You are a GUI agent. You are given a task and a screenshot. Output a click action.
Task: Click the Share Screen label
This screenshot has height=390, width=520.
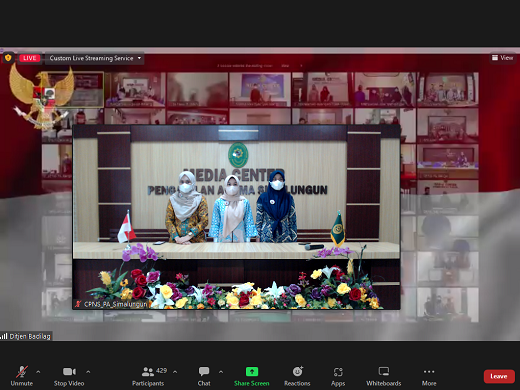tap(252, 383)
